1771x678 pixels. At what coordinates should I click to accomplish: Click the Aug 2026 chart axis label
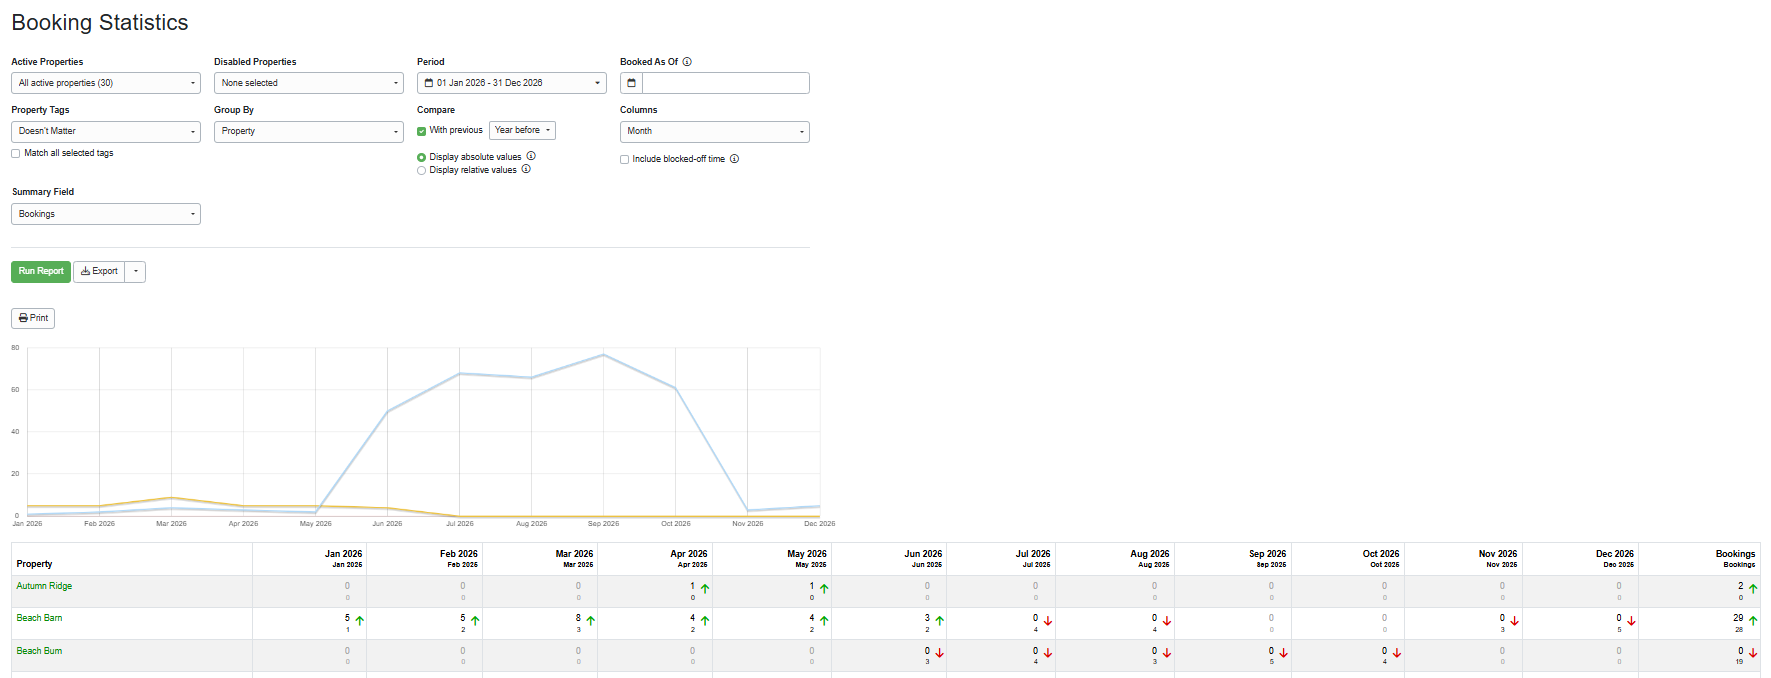pyautogui.click(x=531, y=524)
